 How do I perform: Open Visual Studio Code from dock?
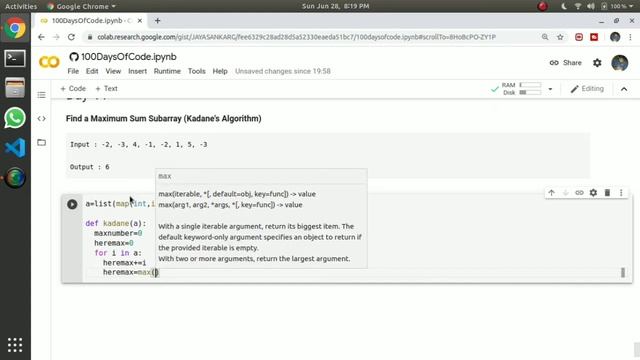pos(15,148)
